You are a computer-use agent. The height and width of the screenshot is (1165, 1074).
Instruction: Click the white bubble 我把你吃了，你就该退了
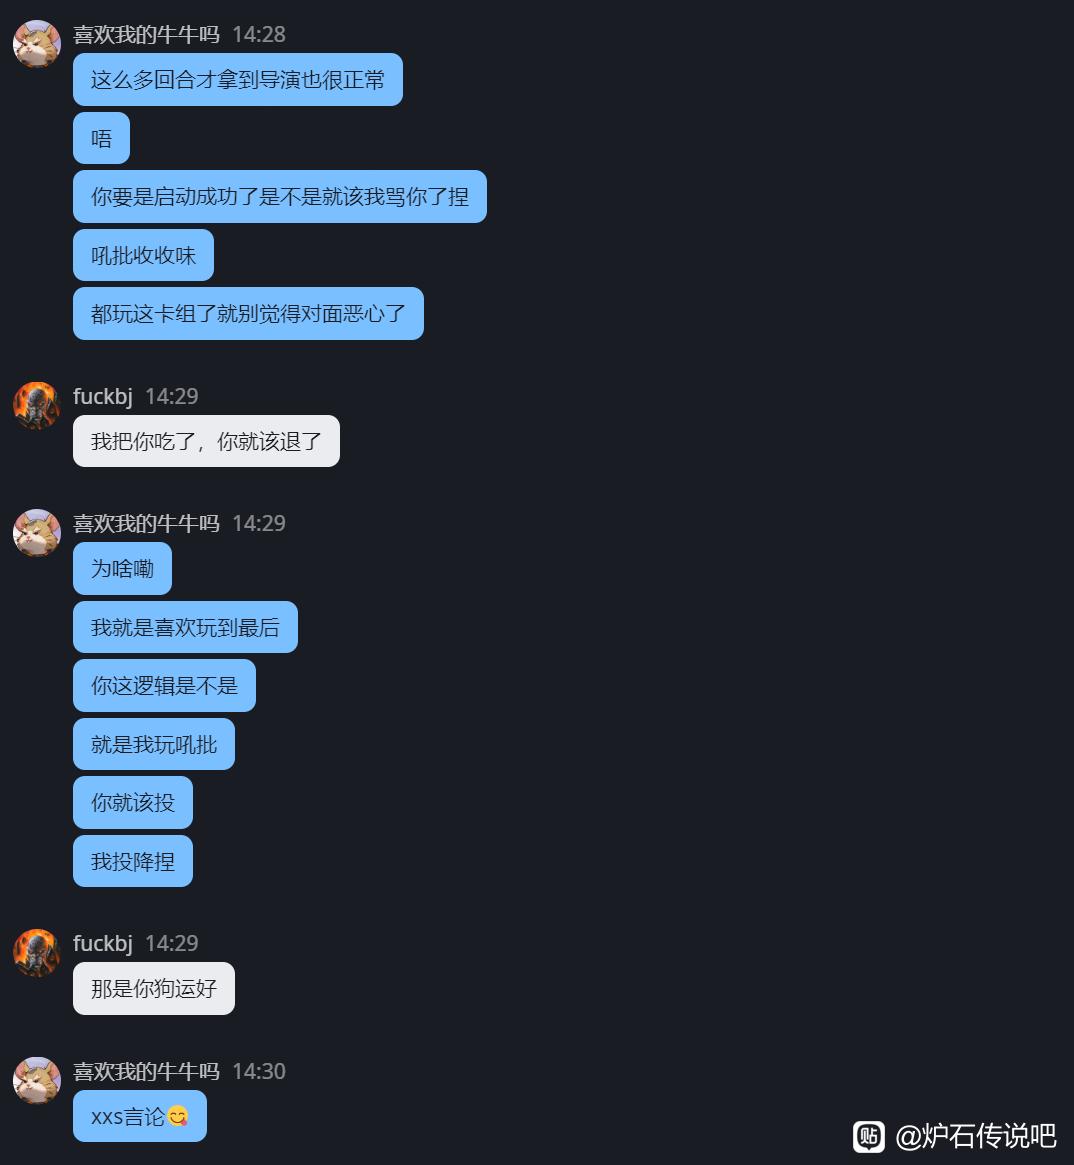[x=206, y=441]
